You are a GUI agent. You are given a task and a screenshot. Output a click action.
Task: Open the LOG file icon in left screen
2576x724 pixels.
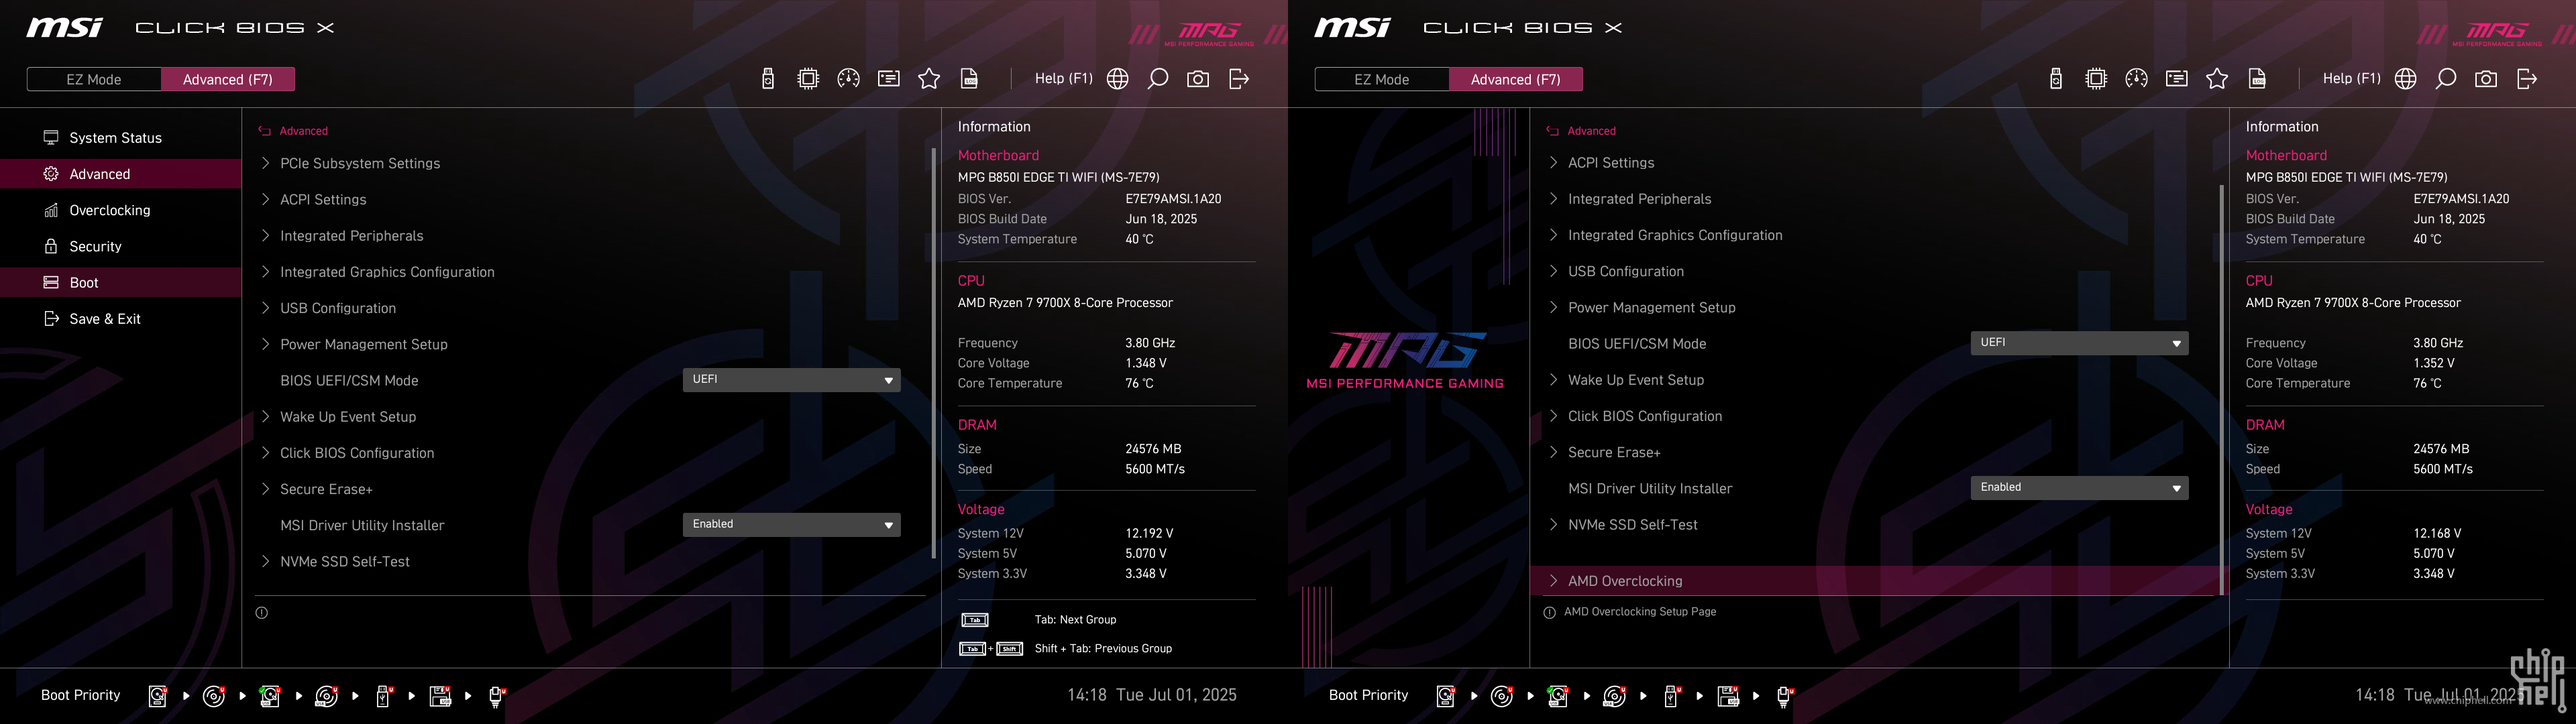[969, 79]
